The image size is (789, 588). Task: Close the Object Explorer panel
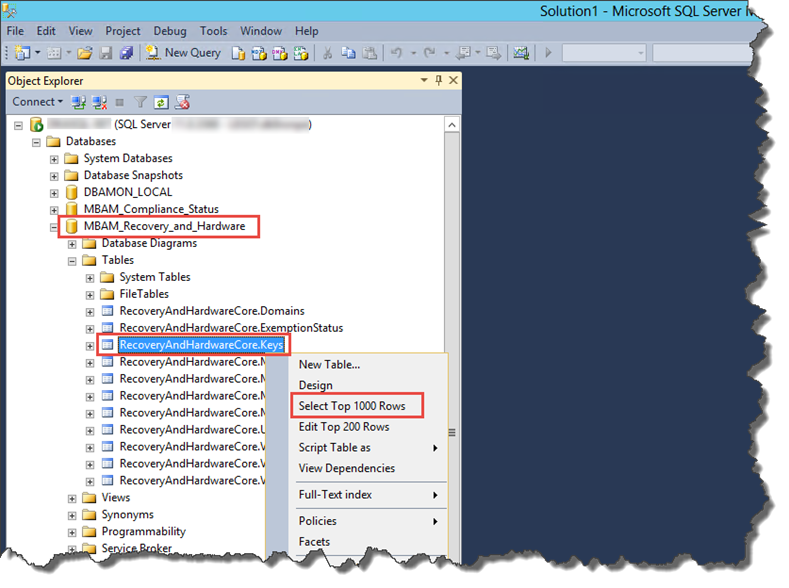click(453, 80)
